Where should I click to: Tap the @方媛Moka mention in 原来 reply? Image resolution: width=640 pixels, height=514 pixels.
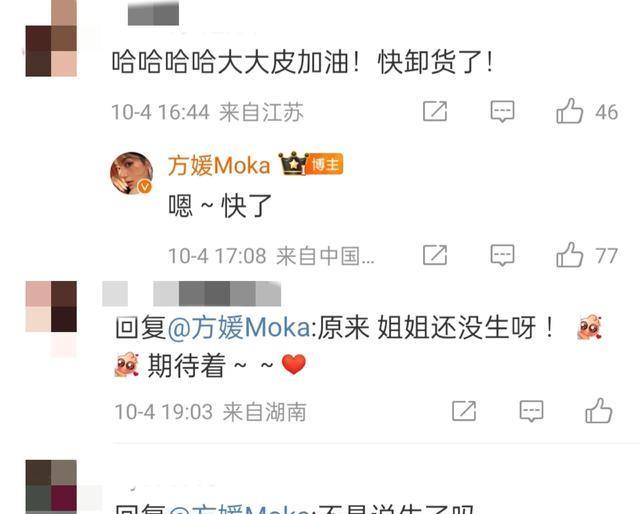pos(239,327)
